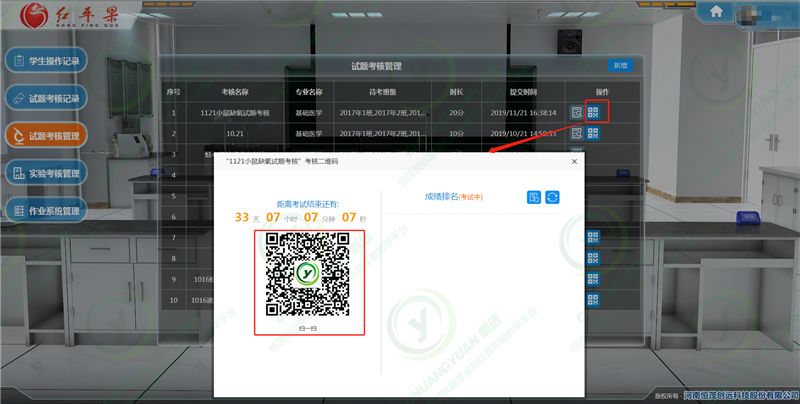Click the 2019/11/21 16:38:14 timestamp cell
The width and height of the screenshot is (800, 404).
coord(523,113)
